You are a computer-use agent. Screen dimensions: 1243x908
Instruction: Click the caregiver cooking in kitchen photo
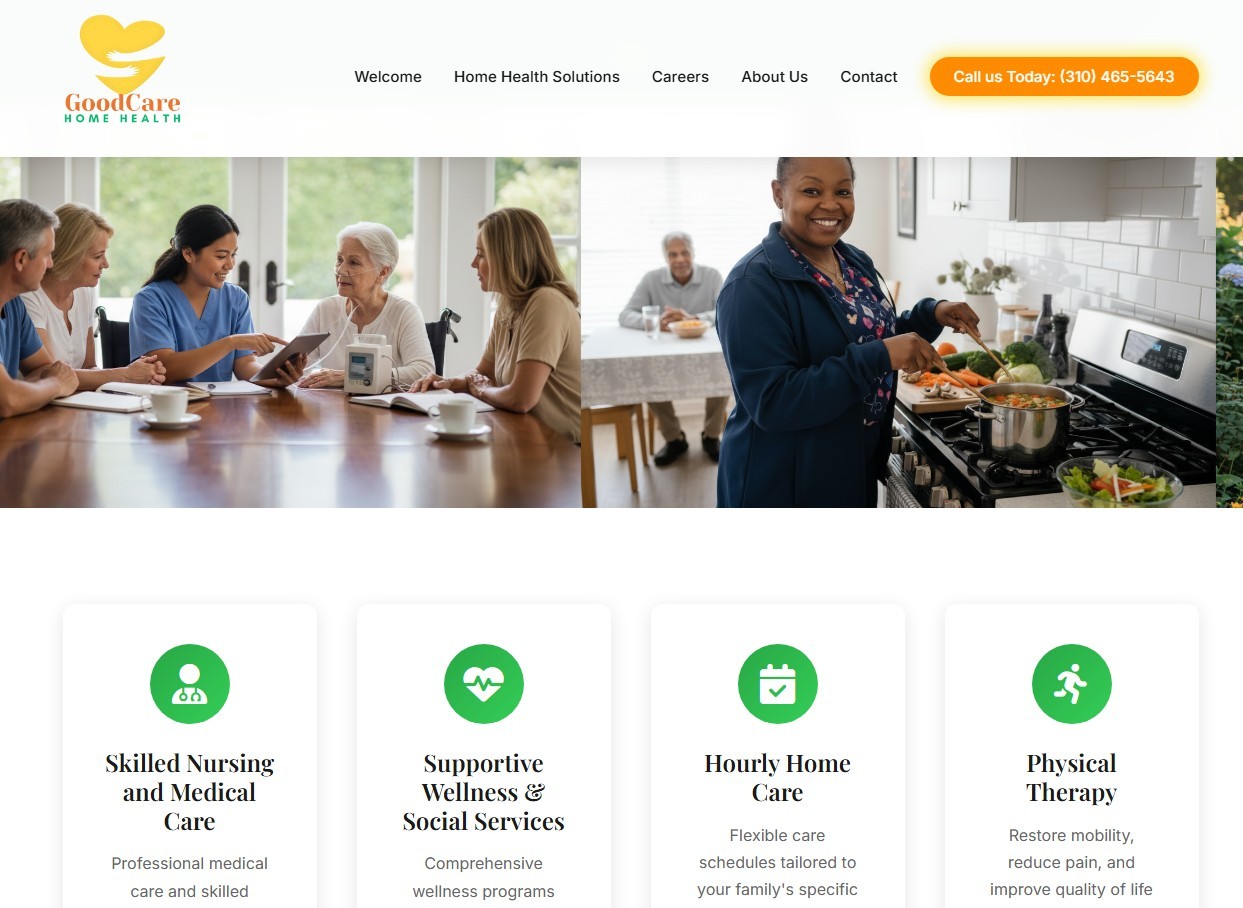pos(898,332)
